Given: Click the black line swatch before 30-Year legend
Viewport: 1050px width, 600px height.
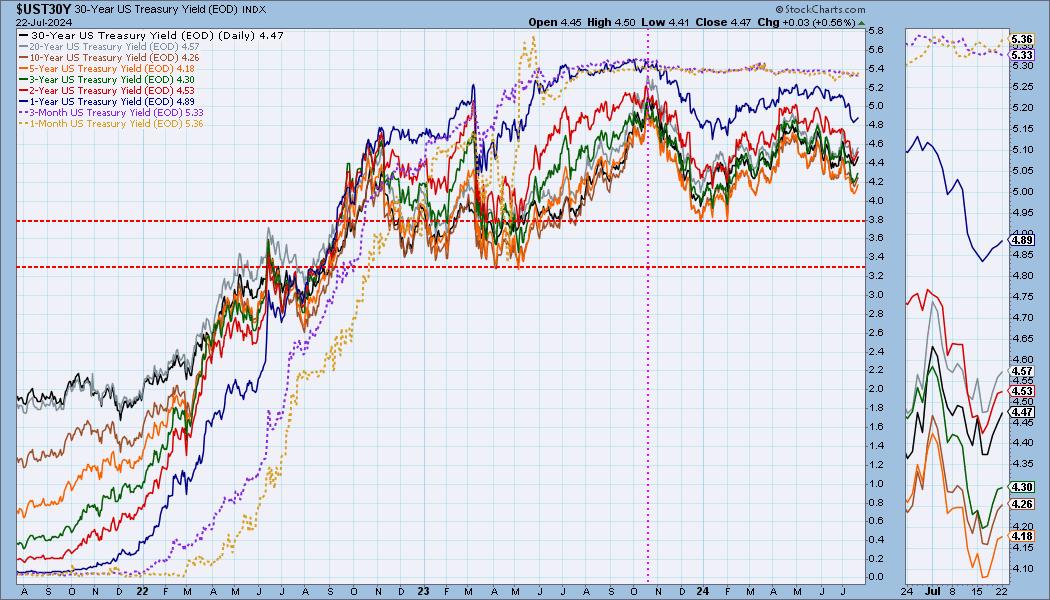Looking at the screenshot, I should pos(23,35).
